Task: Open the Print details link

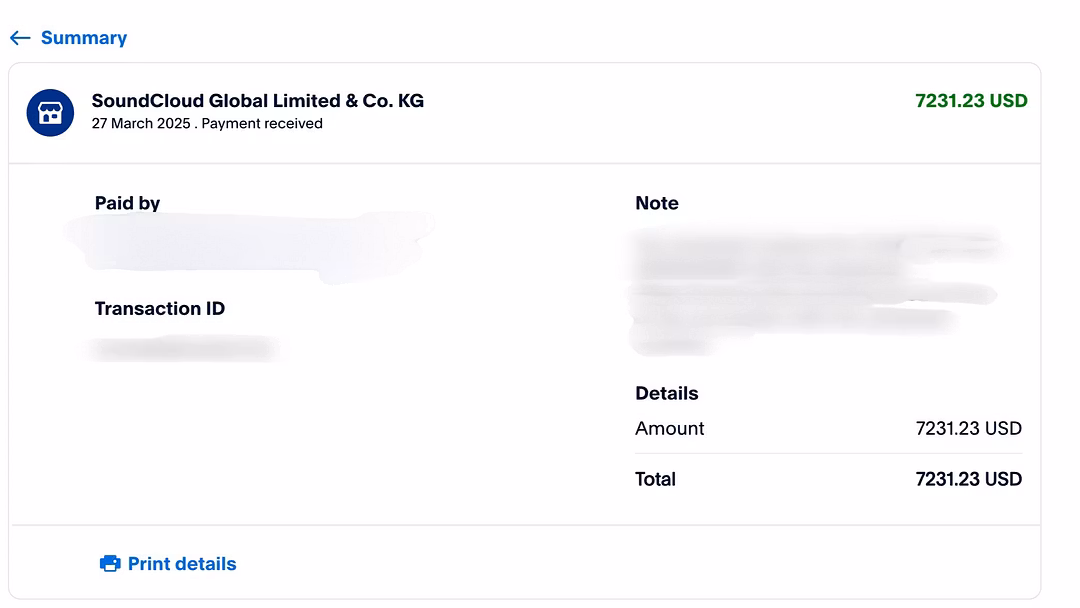Action: click(x=182, y=564)
